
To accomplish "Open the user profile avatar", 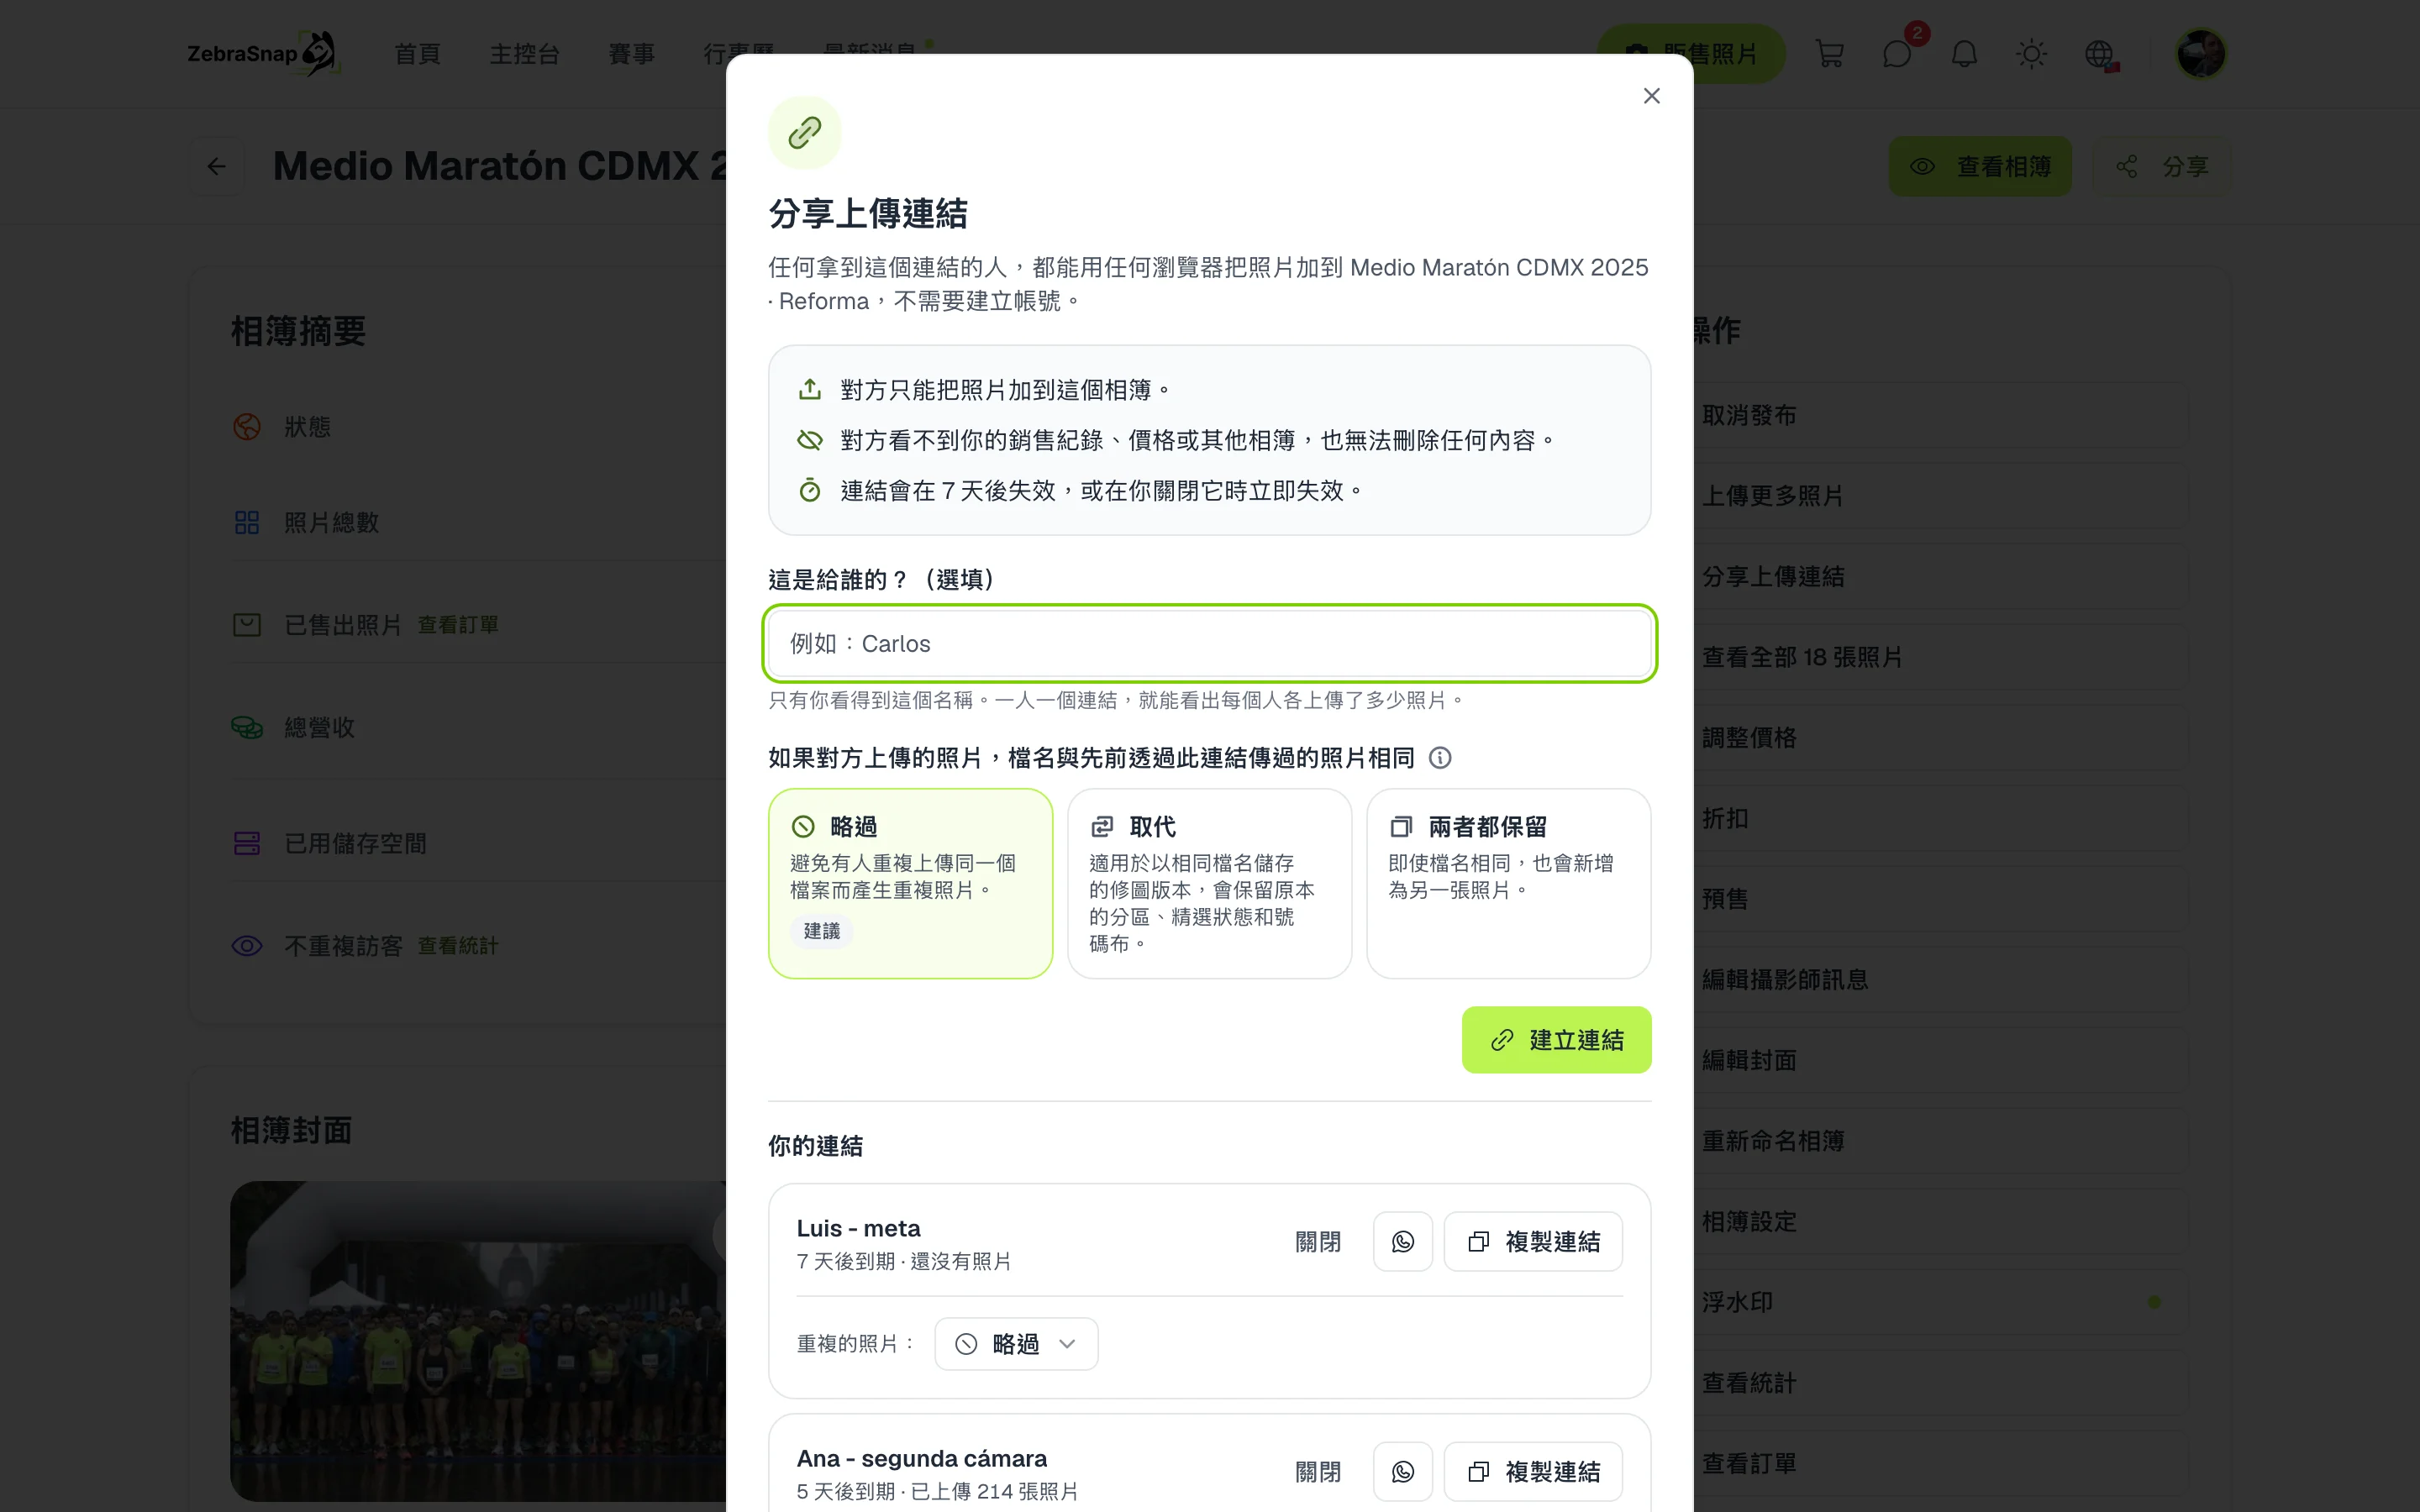I will 2200,54.
